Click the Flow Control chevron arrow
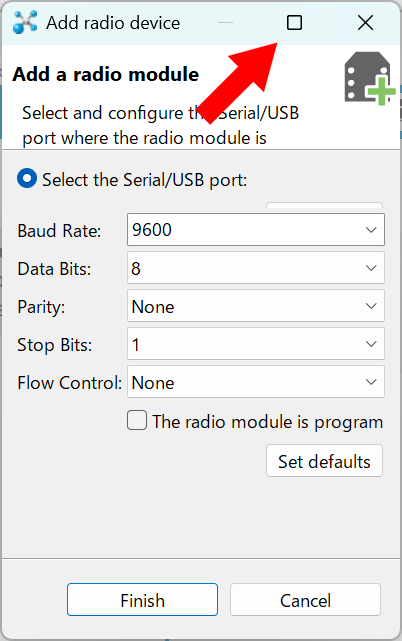 tap(371, 382)
